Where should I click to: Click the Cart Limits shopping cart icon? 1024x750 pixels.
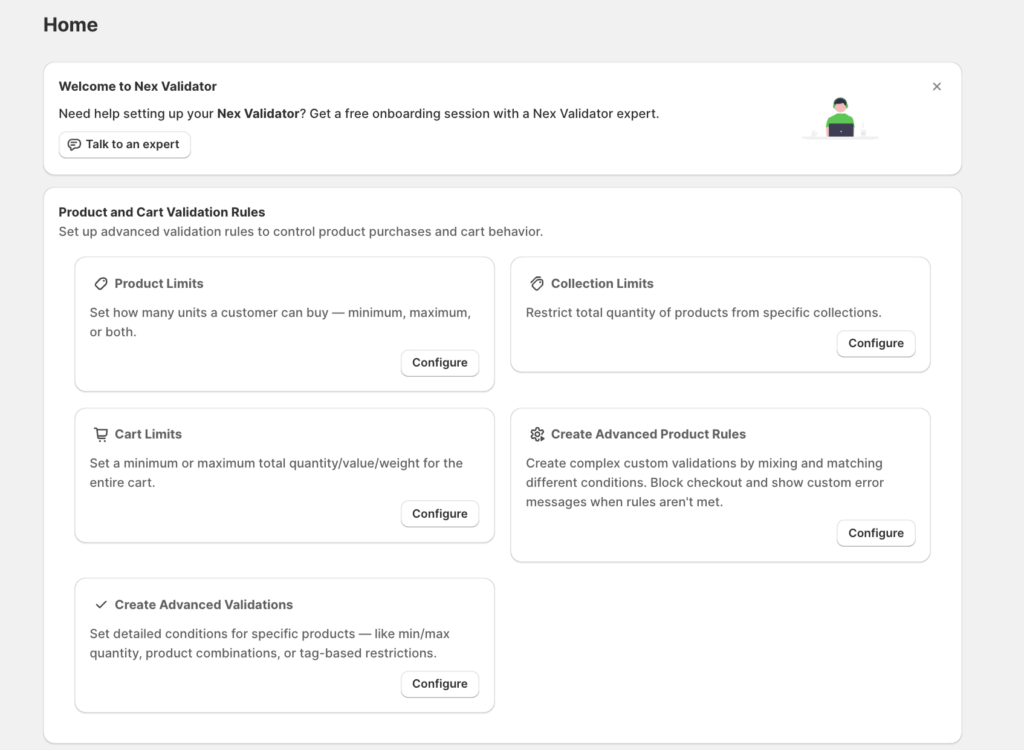[101, 434]
